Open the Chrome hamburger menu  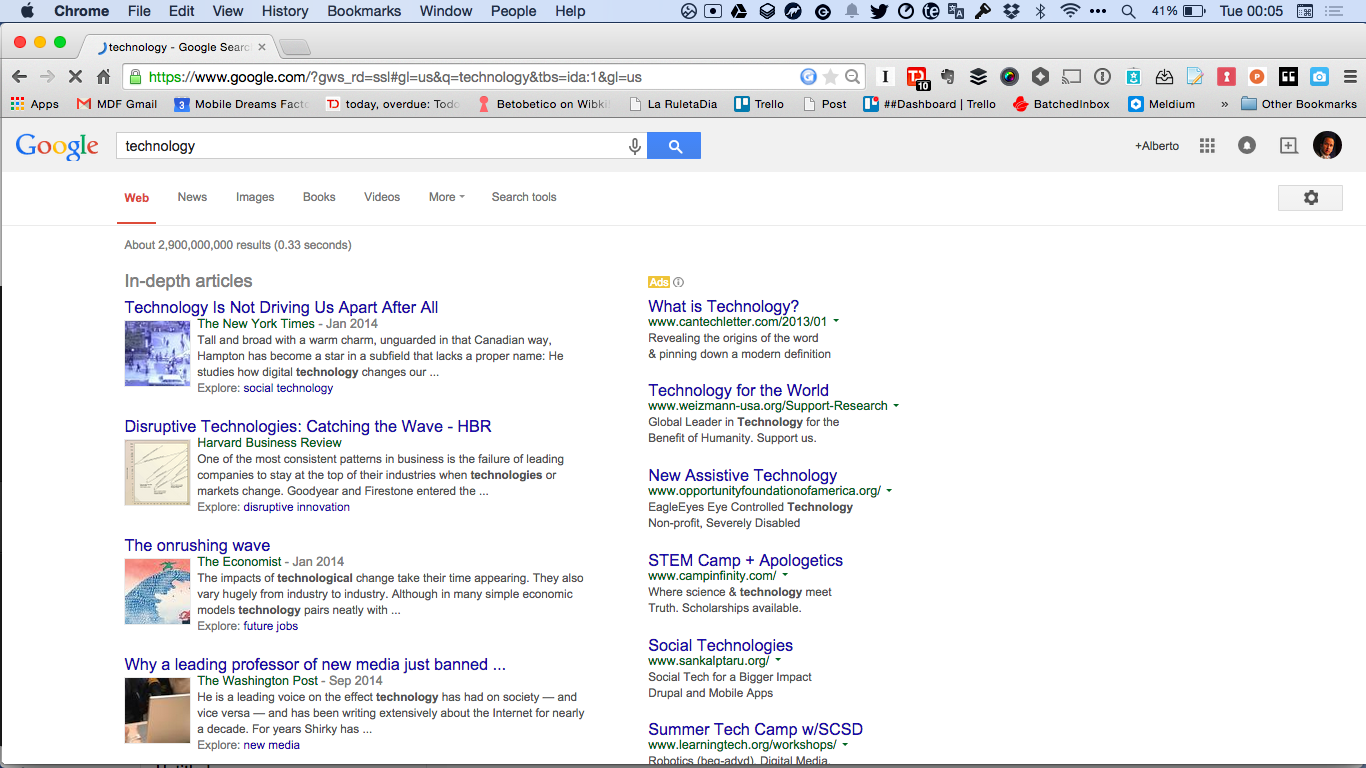pyautogui.click(x=1349, y=77)
